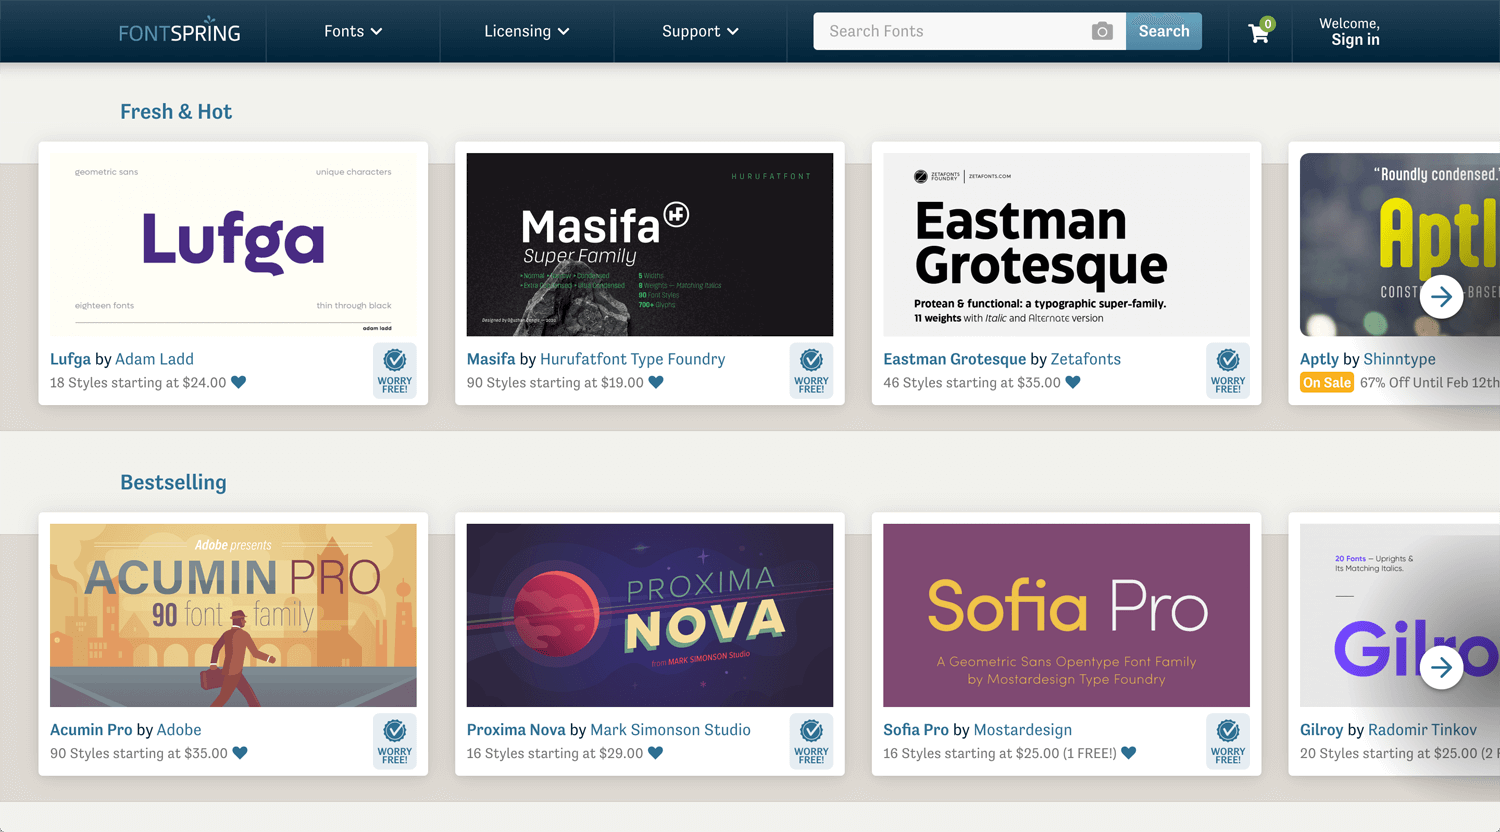This screenshot has width=1500, height=832.
Task: Expand the Licensing menu
Action: (527, 31)
